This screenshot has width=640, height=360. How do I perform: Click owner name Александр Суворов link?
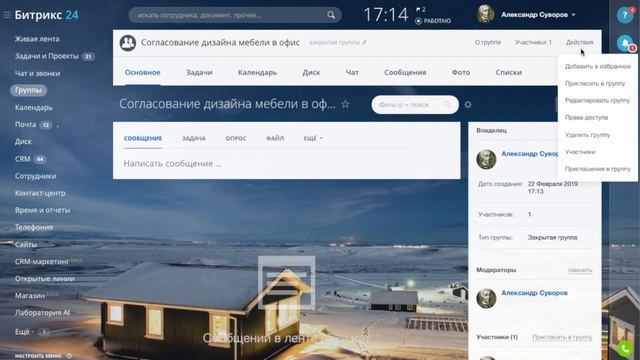pyautogui.click(x=530, y=154)
